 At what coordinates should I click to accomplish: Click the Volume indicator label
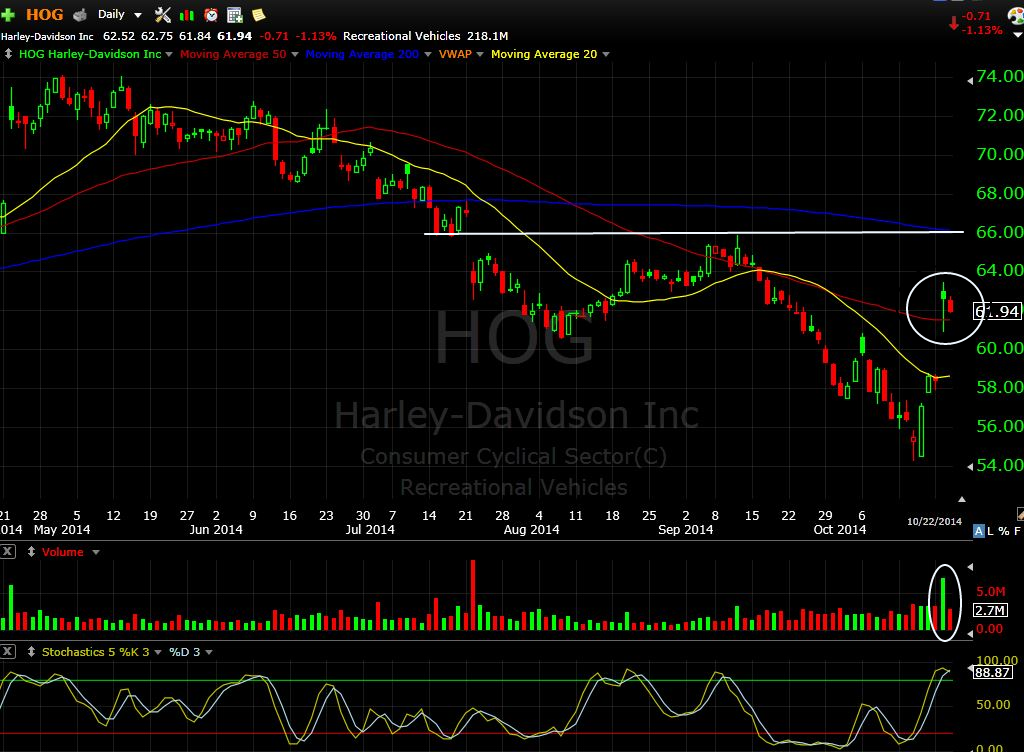63,552
